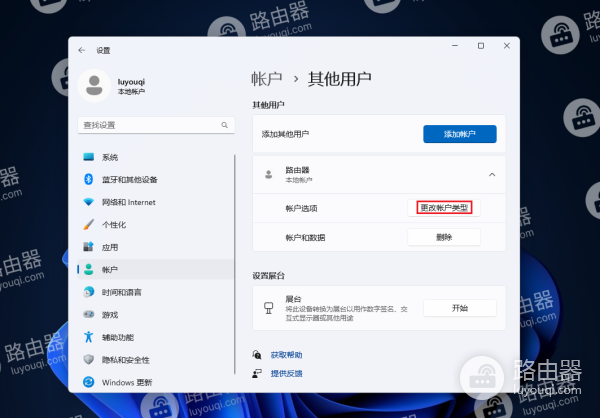The height and width of the screenshot is (418, 600).
Task: Click the back arrow in Settings
Action: 82,50
